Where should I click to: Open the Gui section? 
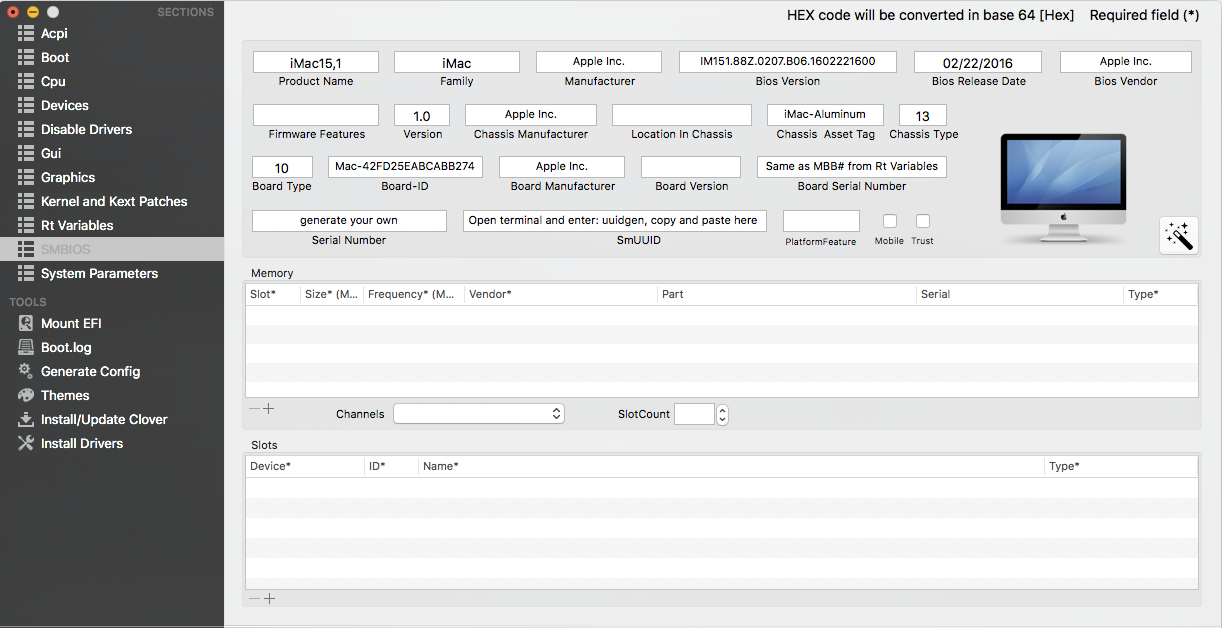tap(112, 153)
